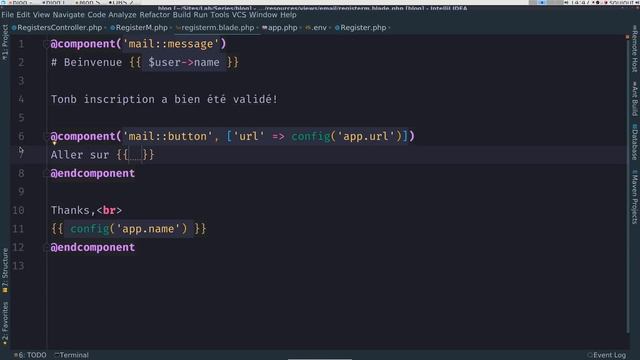Open the VCS menu
Image resolution: width=640 pixels, height=360 pixels.
pyautogui.click(x=239, y=15)
